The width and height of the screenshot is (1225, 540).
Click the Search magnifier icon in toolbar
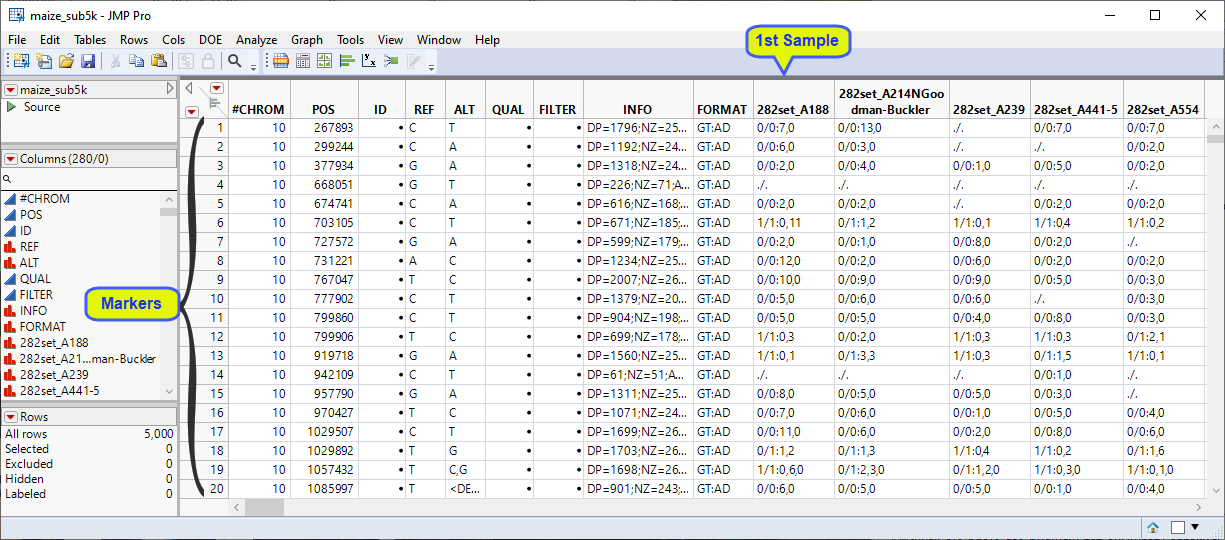(235, 62)
